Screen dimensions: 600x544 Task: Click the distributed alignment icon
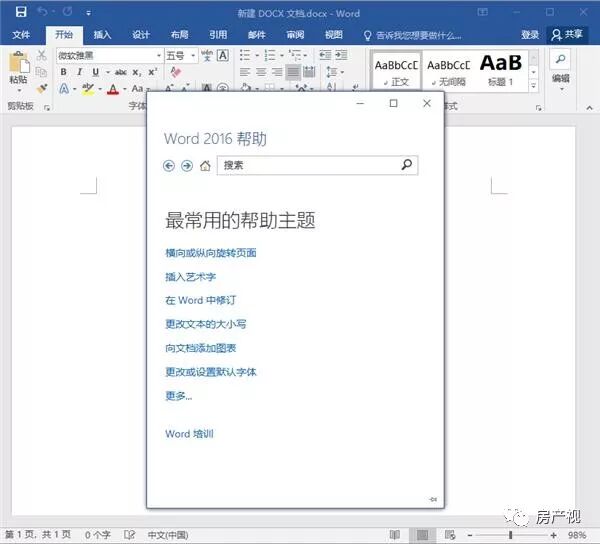click(x=309, y=72)
